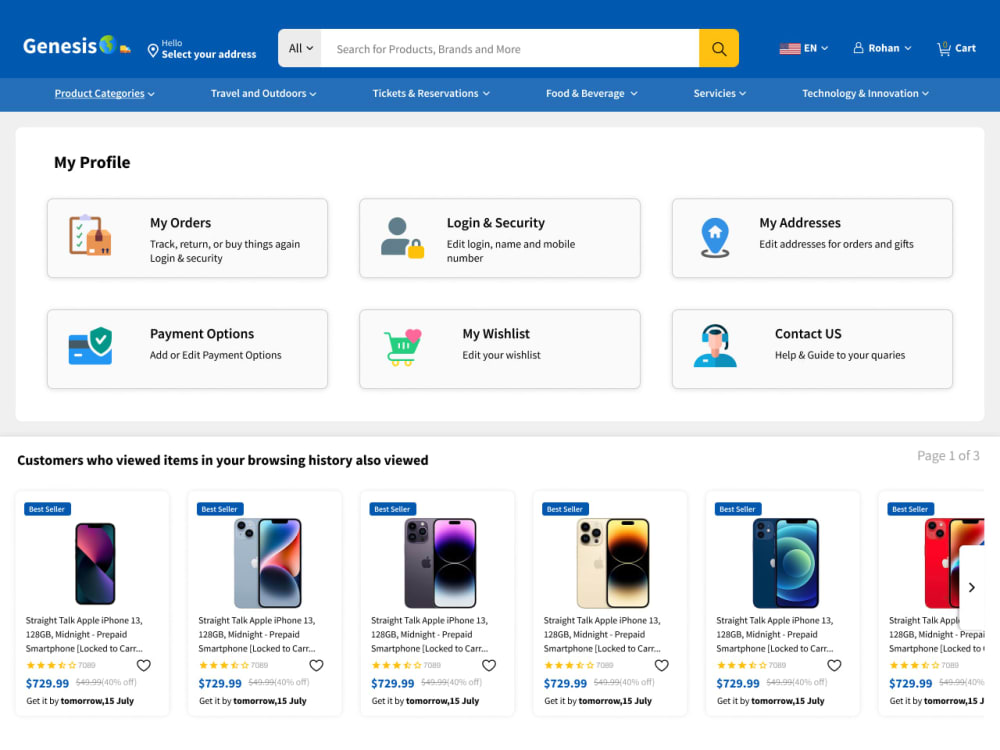Click the Payment Options card shield icon
Viewport: 1000px width, 750px height.
[x=91, y=346]
